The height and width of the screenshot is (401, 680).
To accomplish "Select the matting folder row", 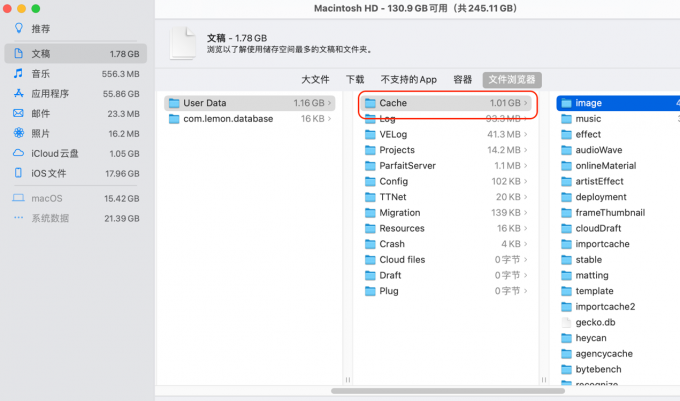I will tap(618, 275).
